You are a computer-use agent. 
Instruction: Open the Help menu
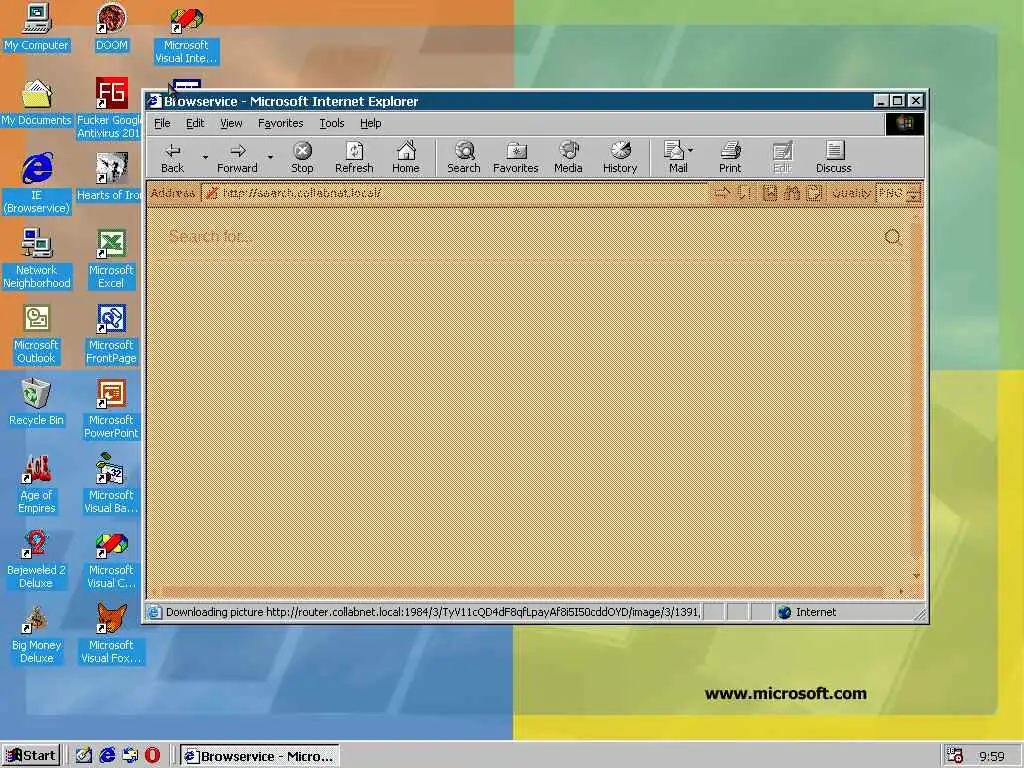click(370, 123)
